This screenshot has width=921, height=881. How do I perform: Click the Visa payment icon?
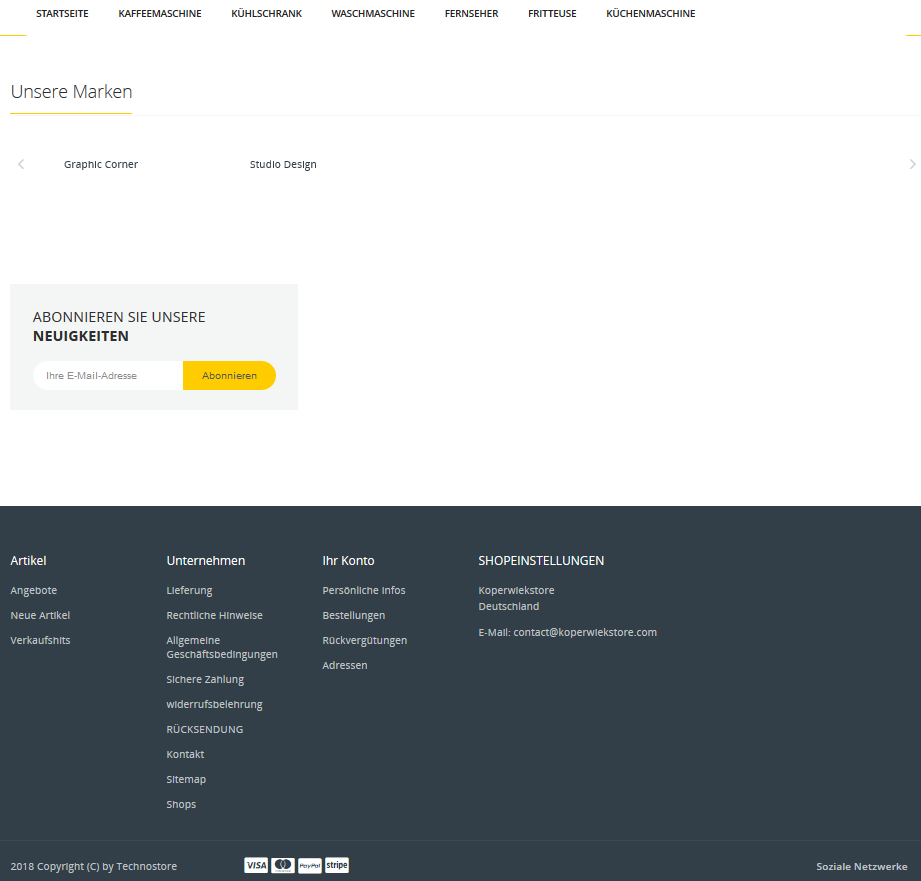(256, 865)
